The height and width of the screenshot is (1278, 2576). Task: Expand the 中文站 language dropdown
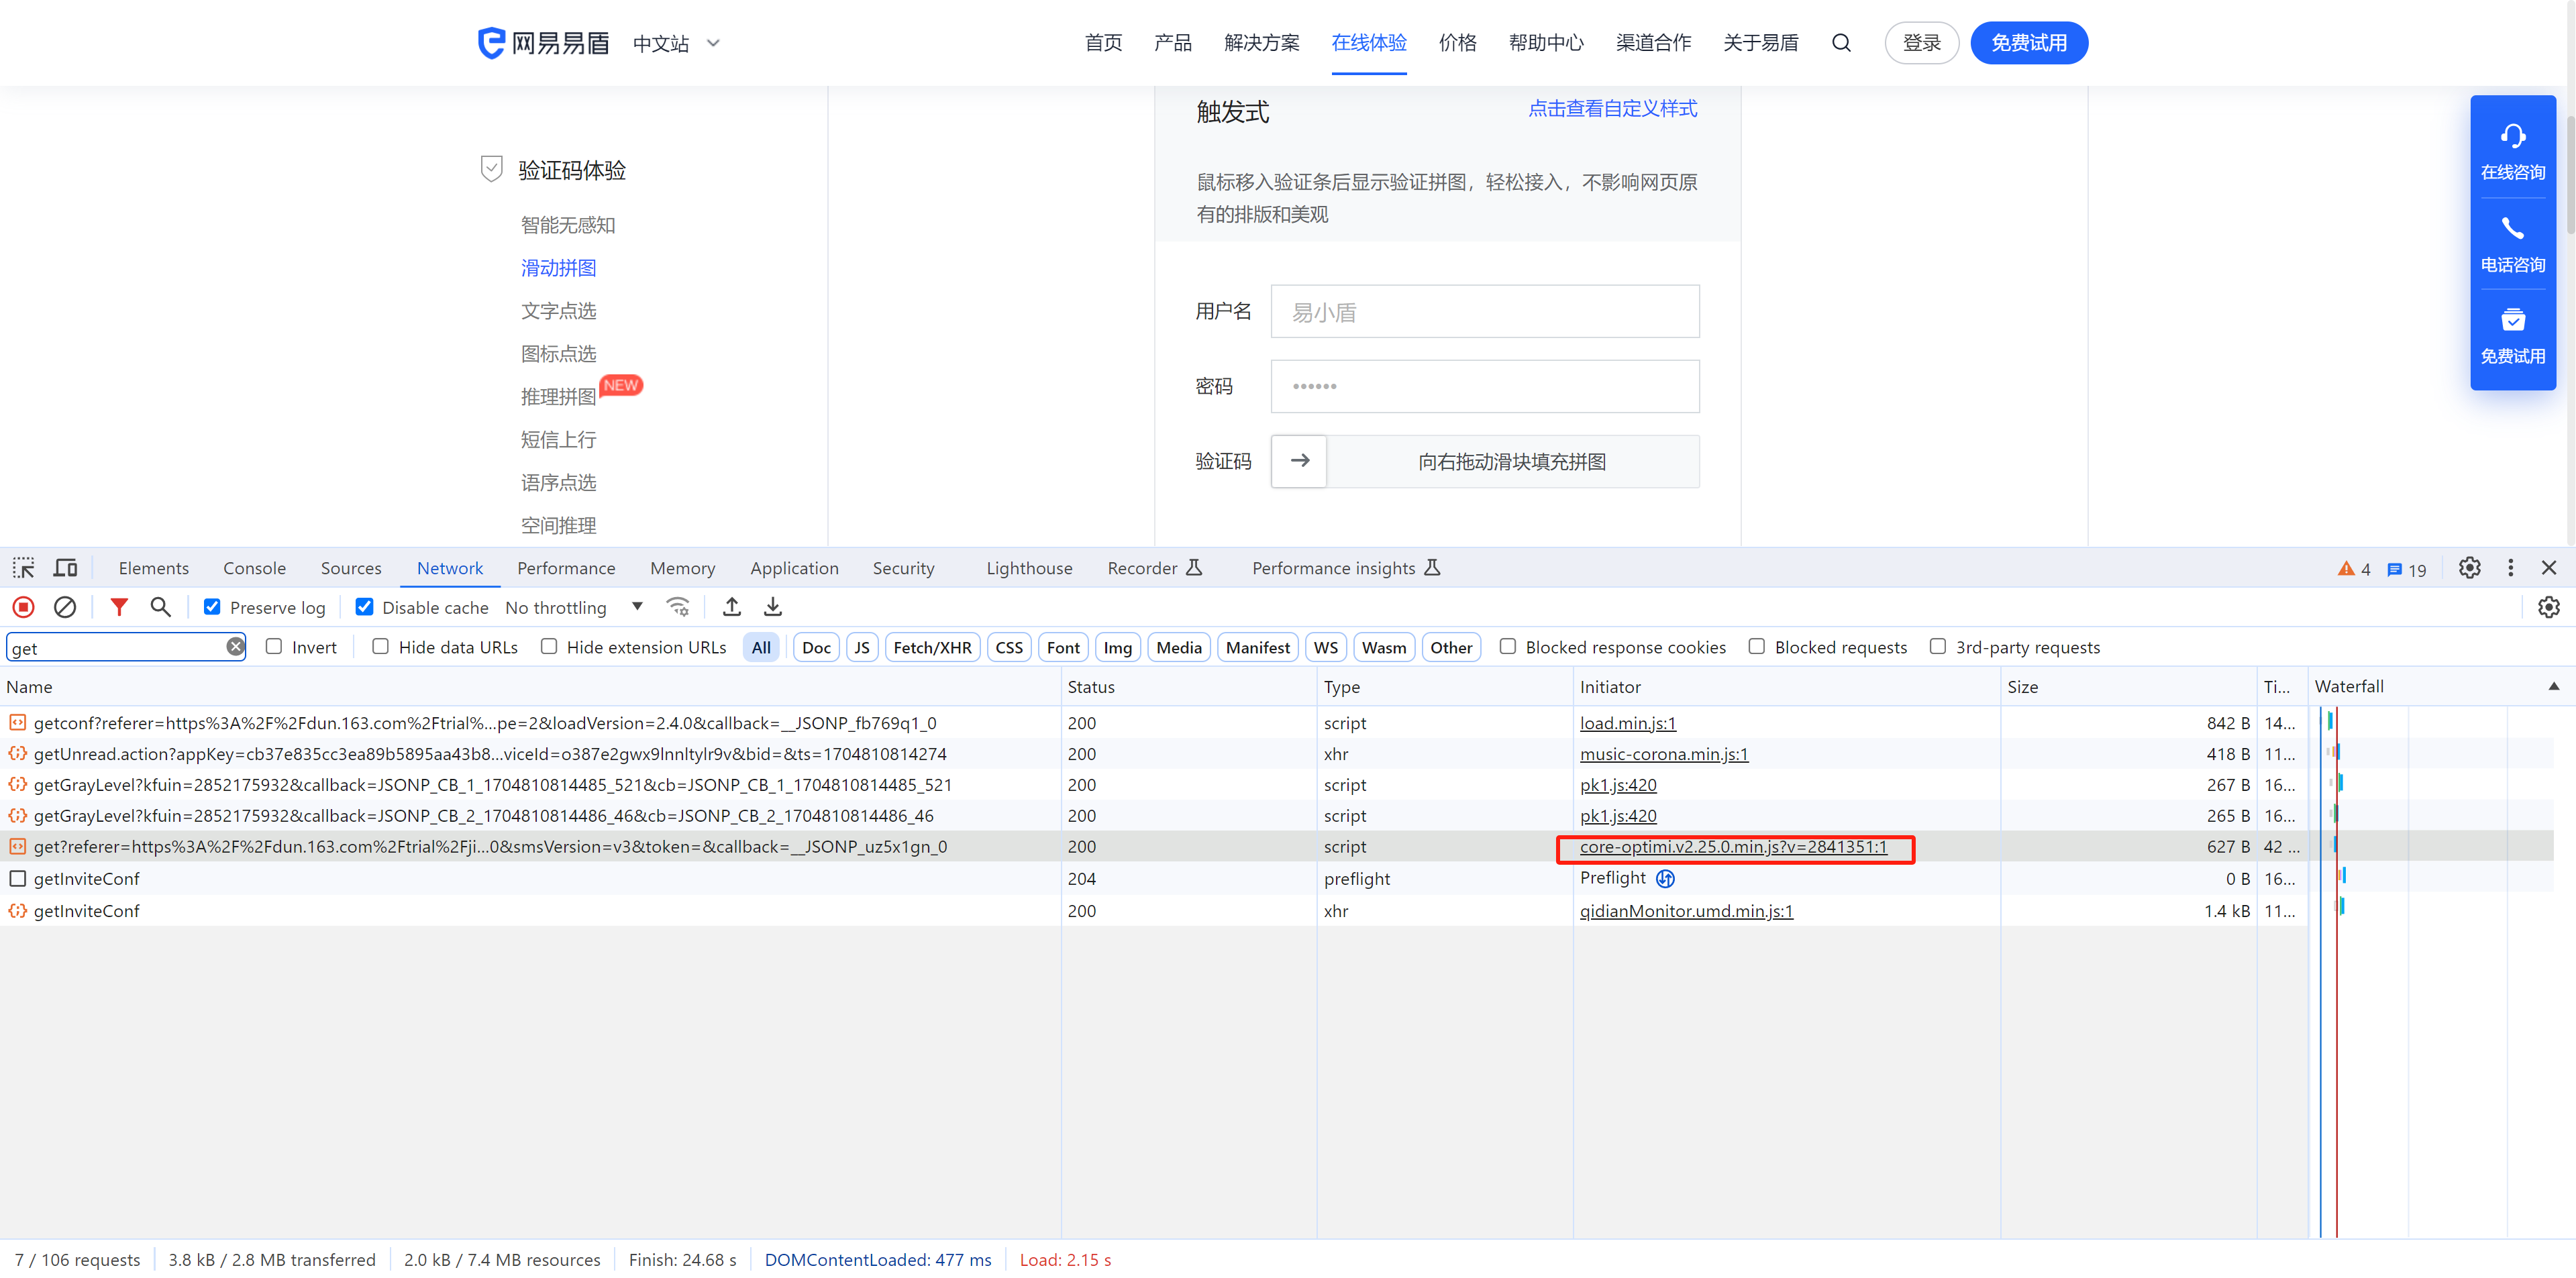tap(677, 43)
